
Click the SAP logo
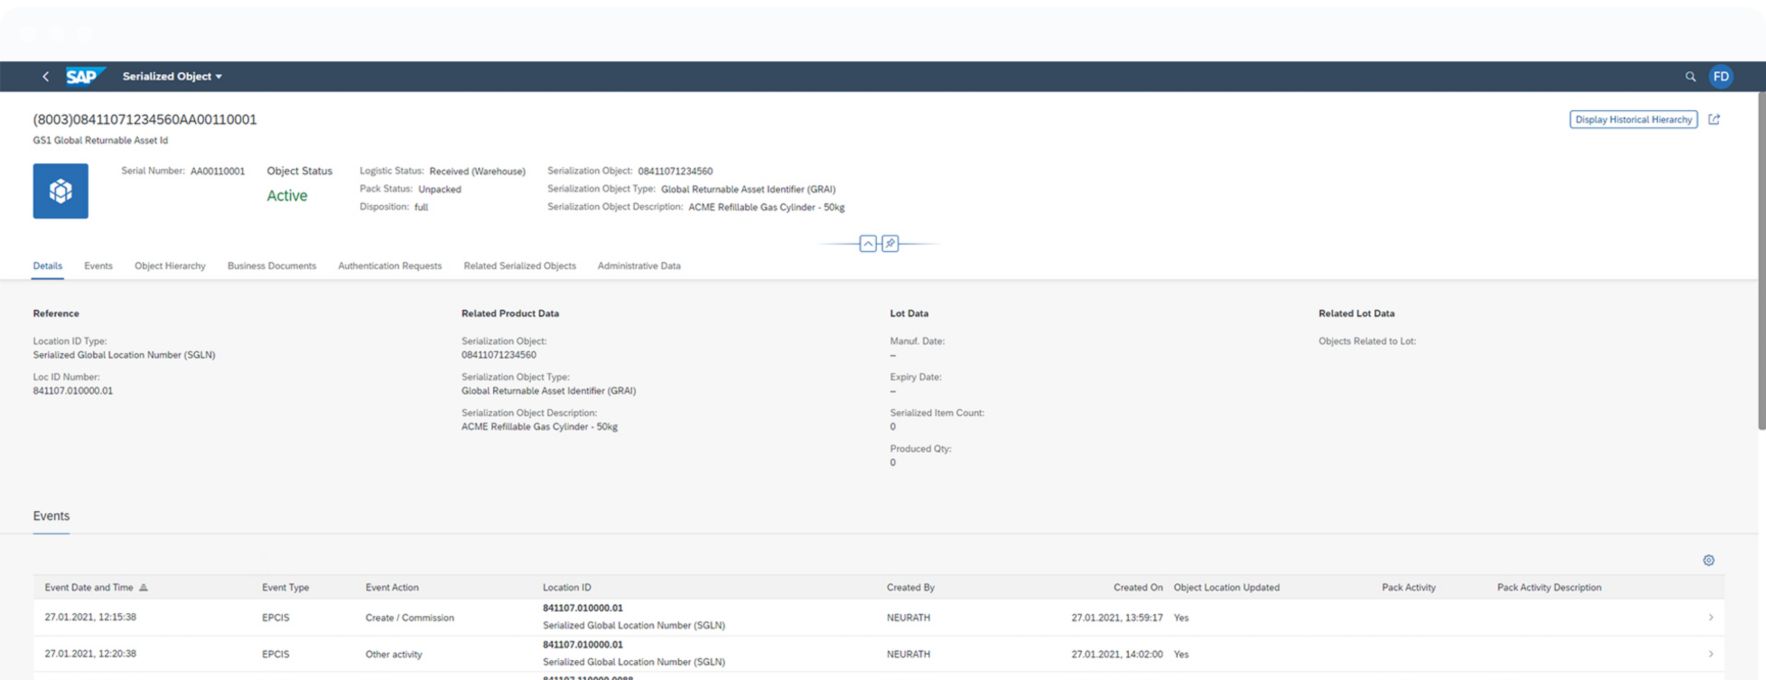tap(84, 76)
